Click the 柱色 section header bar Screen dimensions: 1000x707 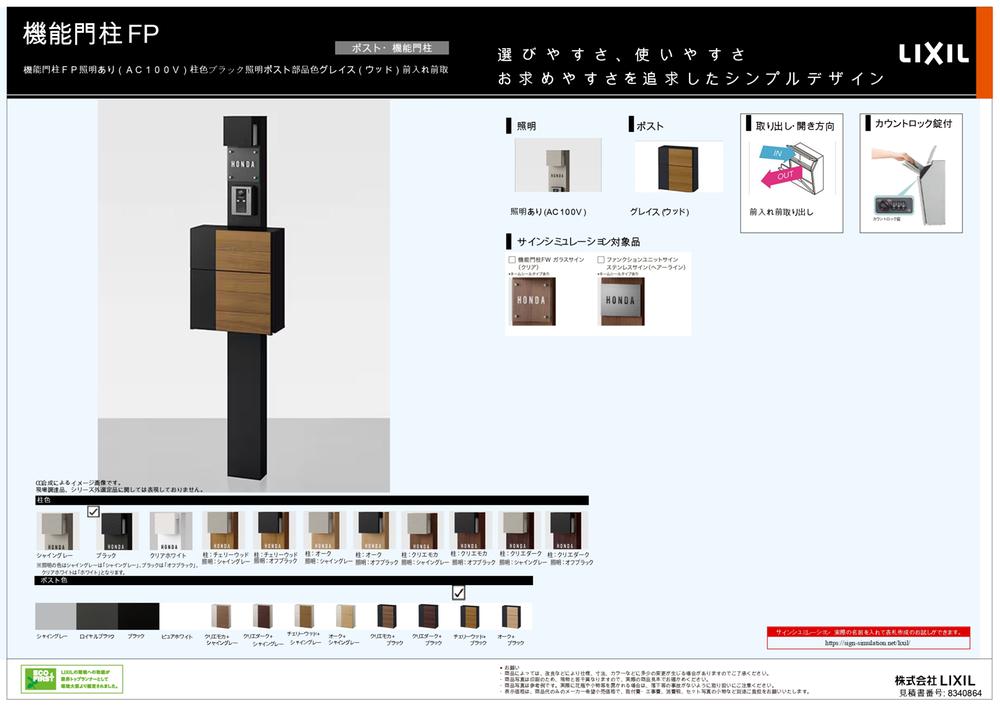pyautogui.click(x=311, y=499)
